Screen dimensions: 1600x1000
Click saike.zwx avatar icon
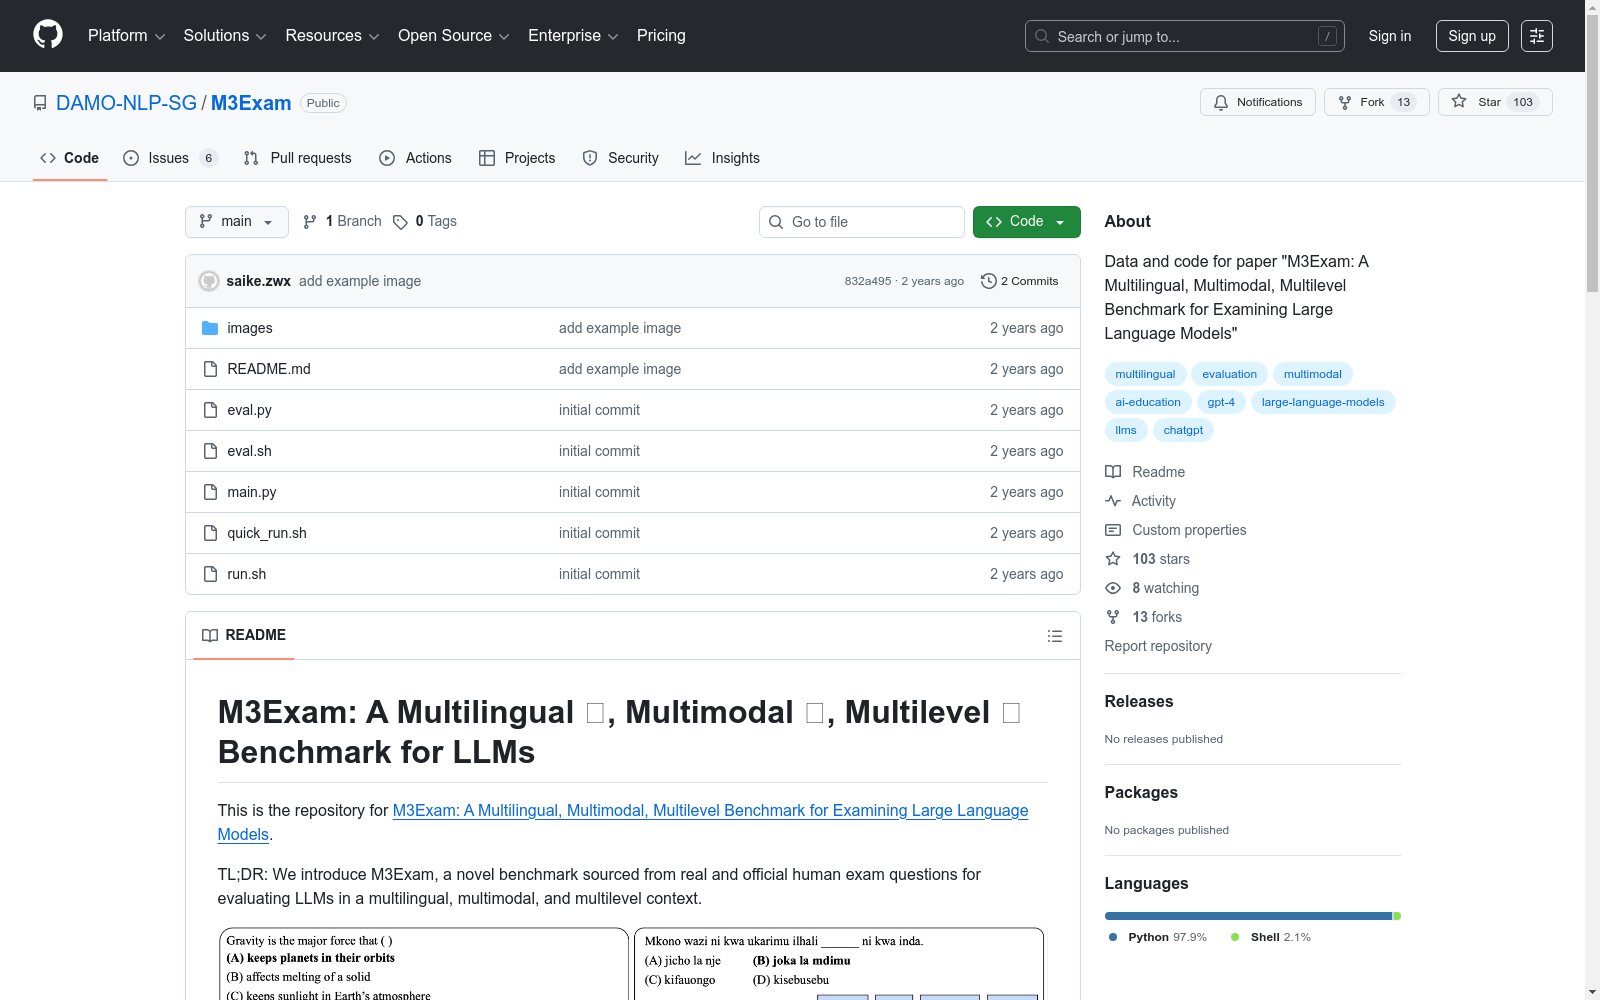click(209, 281)
